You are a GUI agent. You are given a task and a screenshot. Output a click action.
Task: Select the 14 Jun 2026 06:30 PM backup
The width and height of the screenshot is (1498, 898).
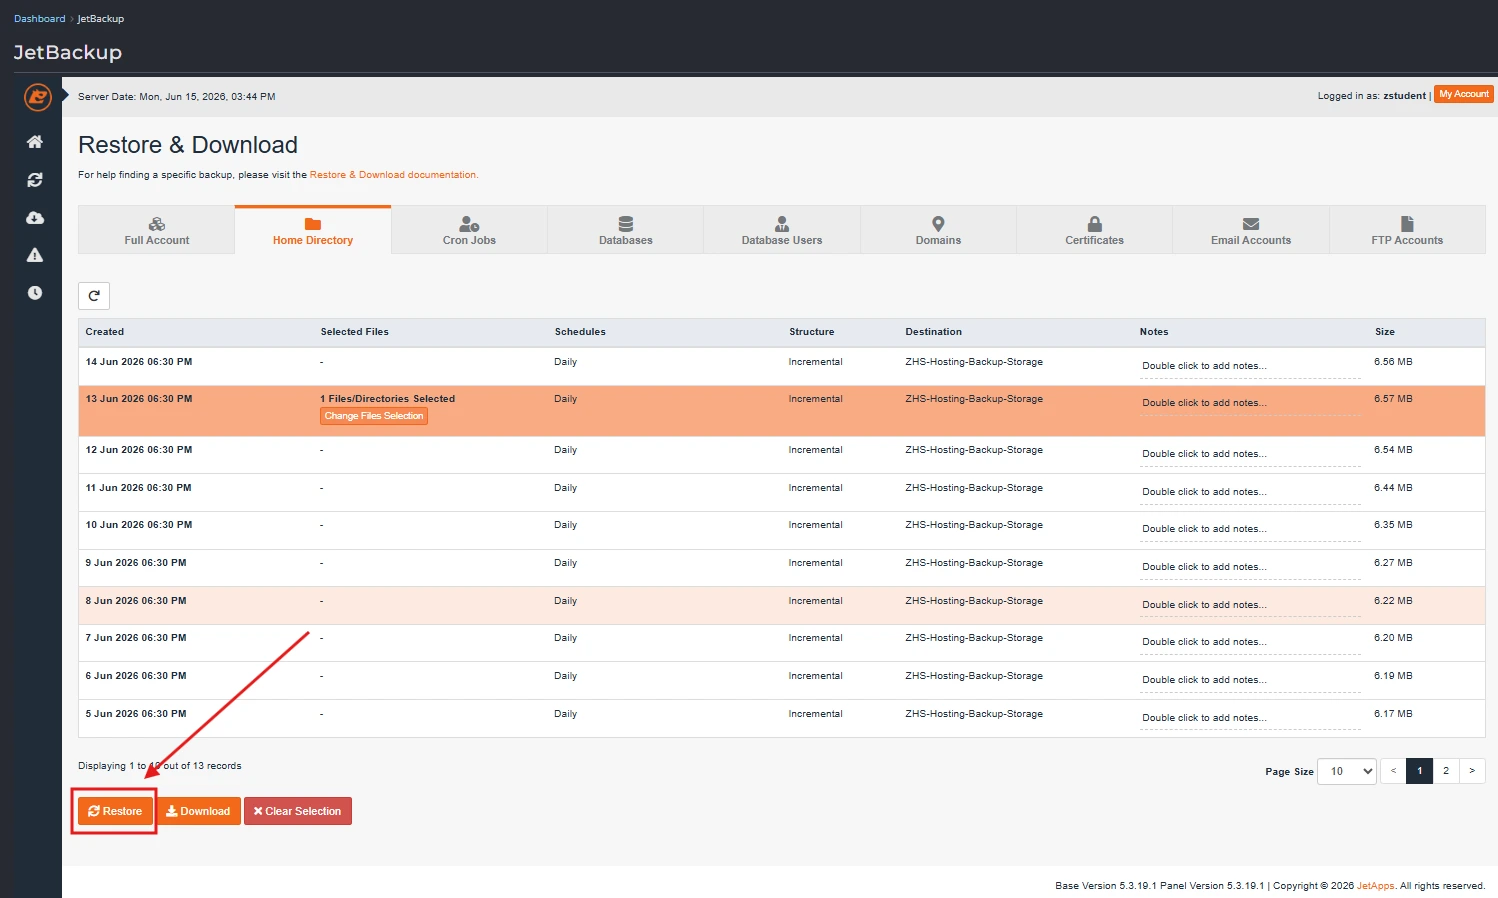point(782,366)
